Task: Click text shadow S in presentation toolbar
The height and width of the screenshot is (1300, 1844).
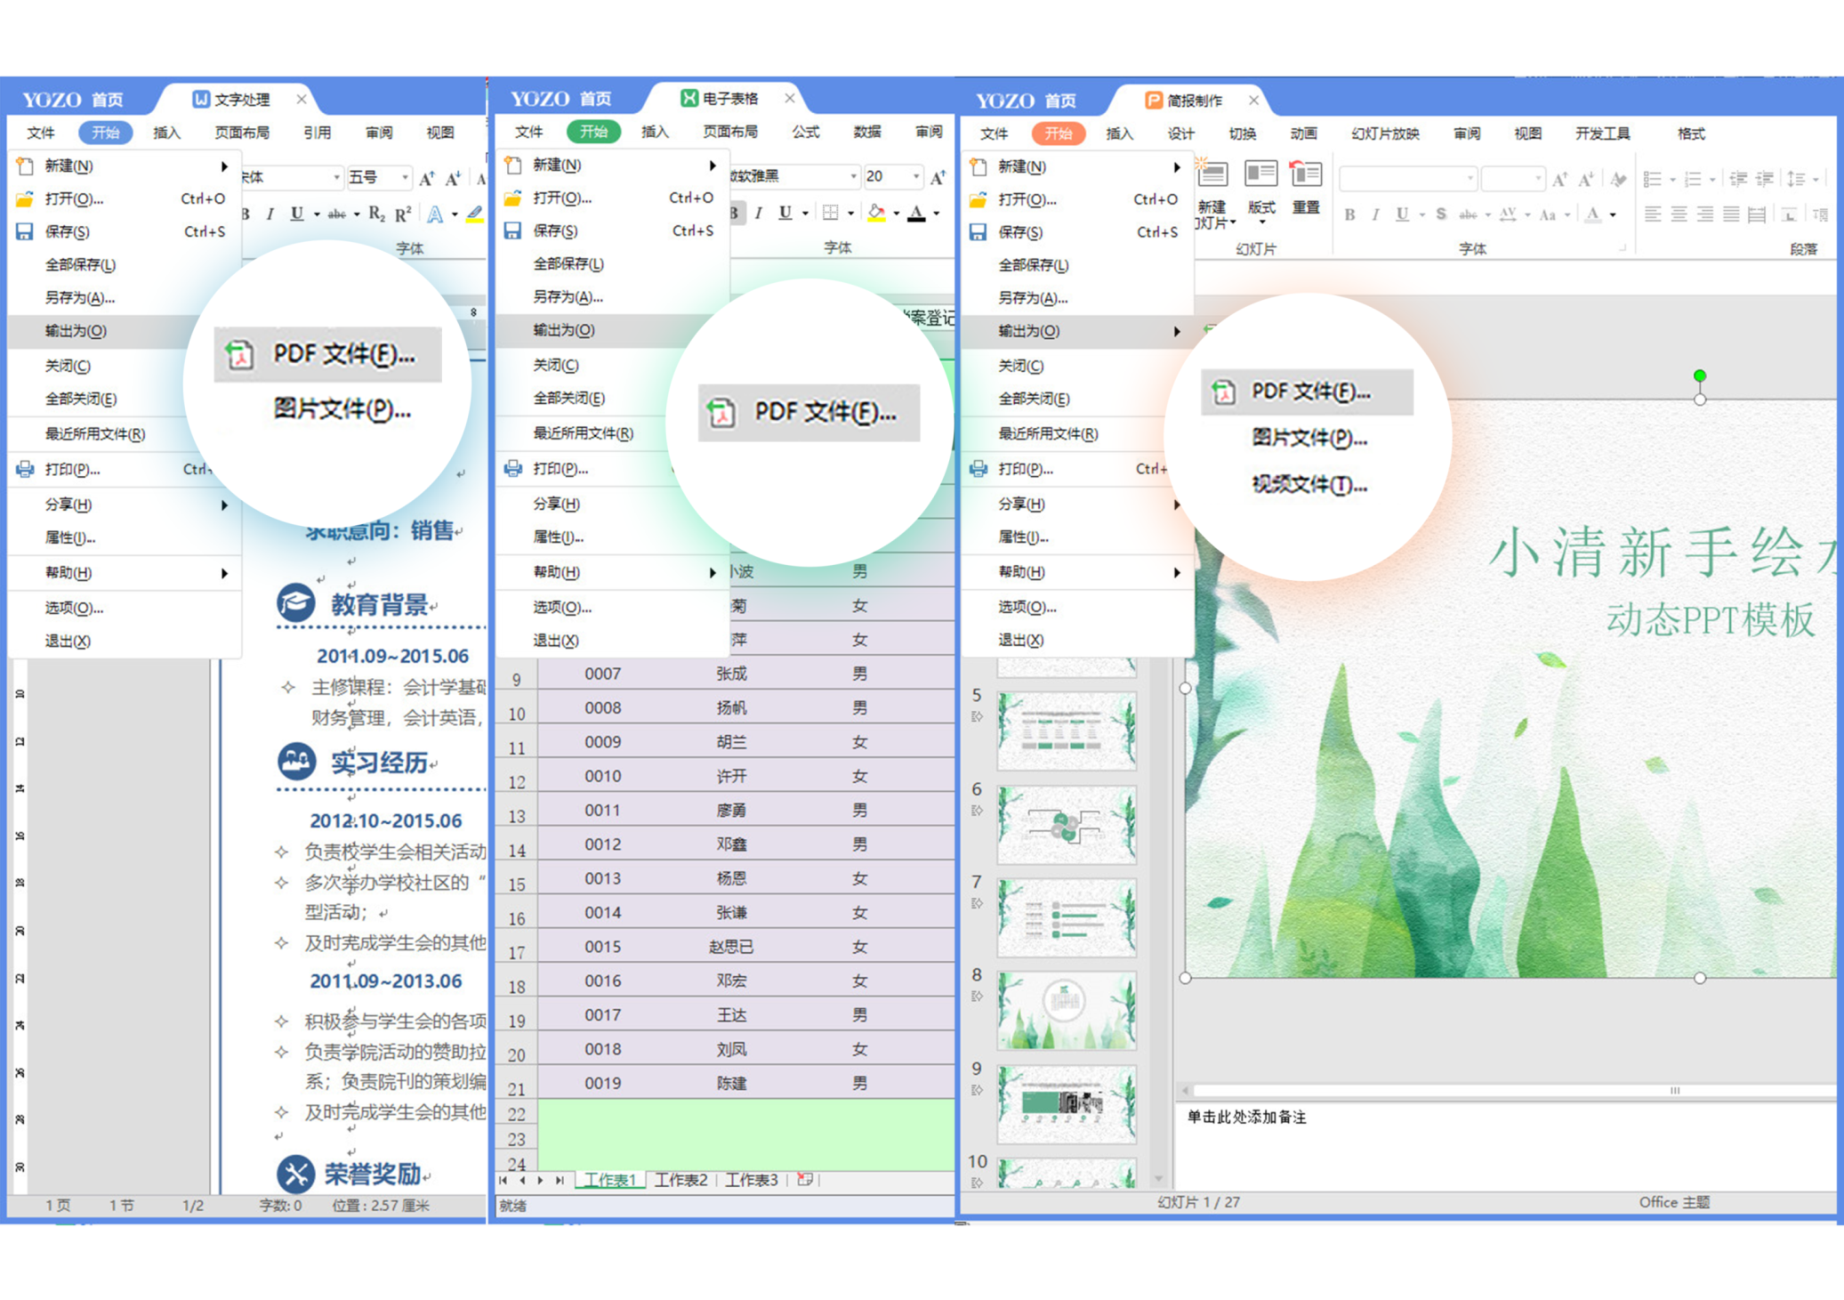Action: coord(1441,215)
